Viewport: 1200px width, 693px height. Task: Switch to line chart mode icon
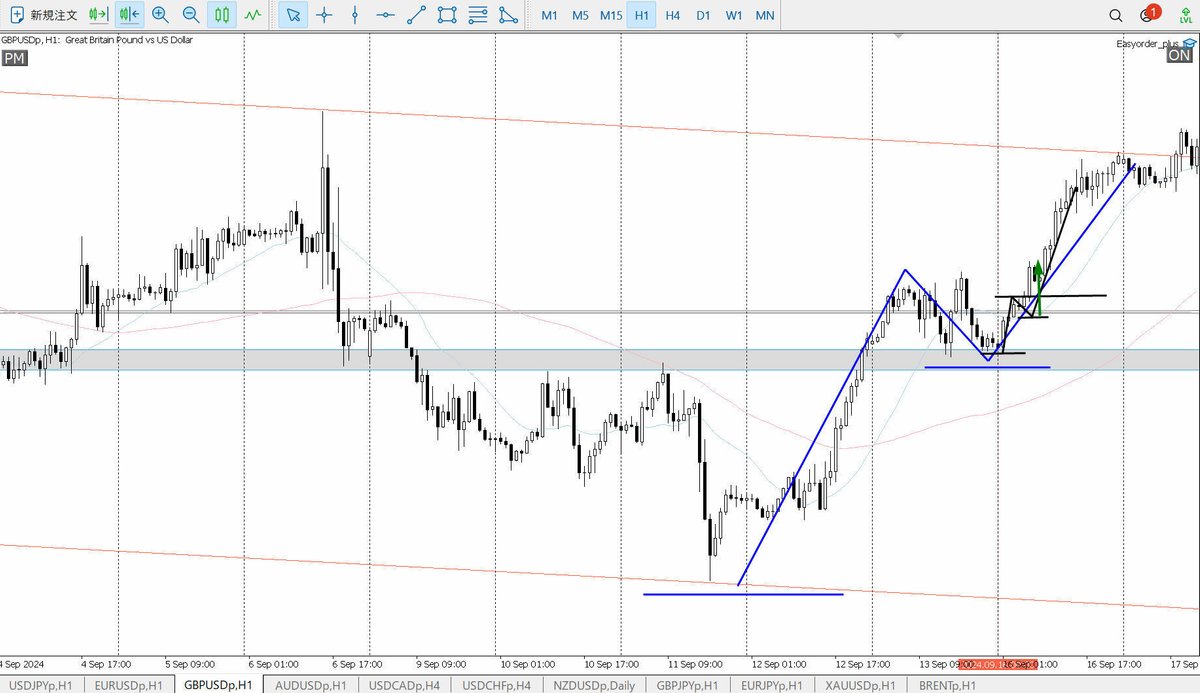(253, 15)
